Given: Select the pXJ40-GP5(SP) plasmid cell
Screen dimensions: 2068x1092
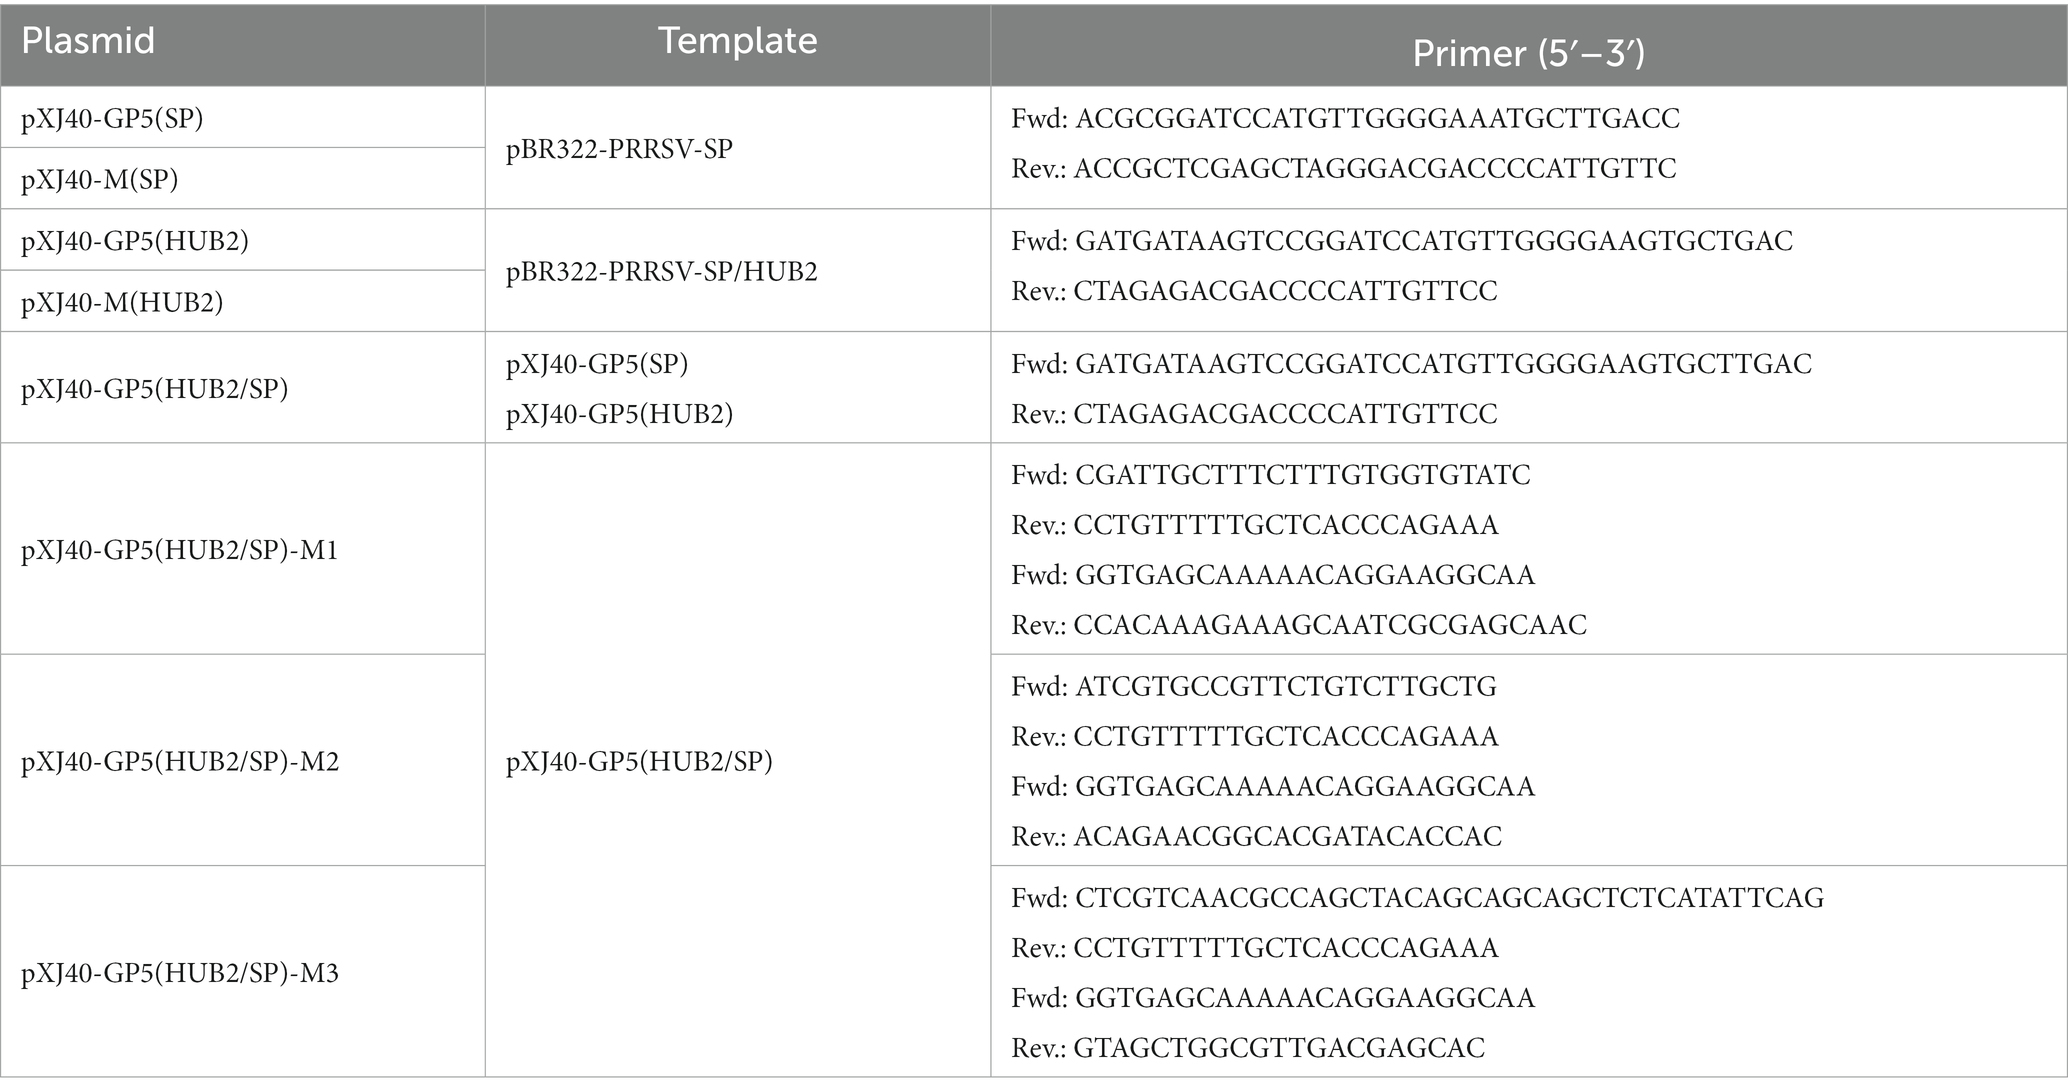Looking at the screenshot, I should tap(112, 119).
